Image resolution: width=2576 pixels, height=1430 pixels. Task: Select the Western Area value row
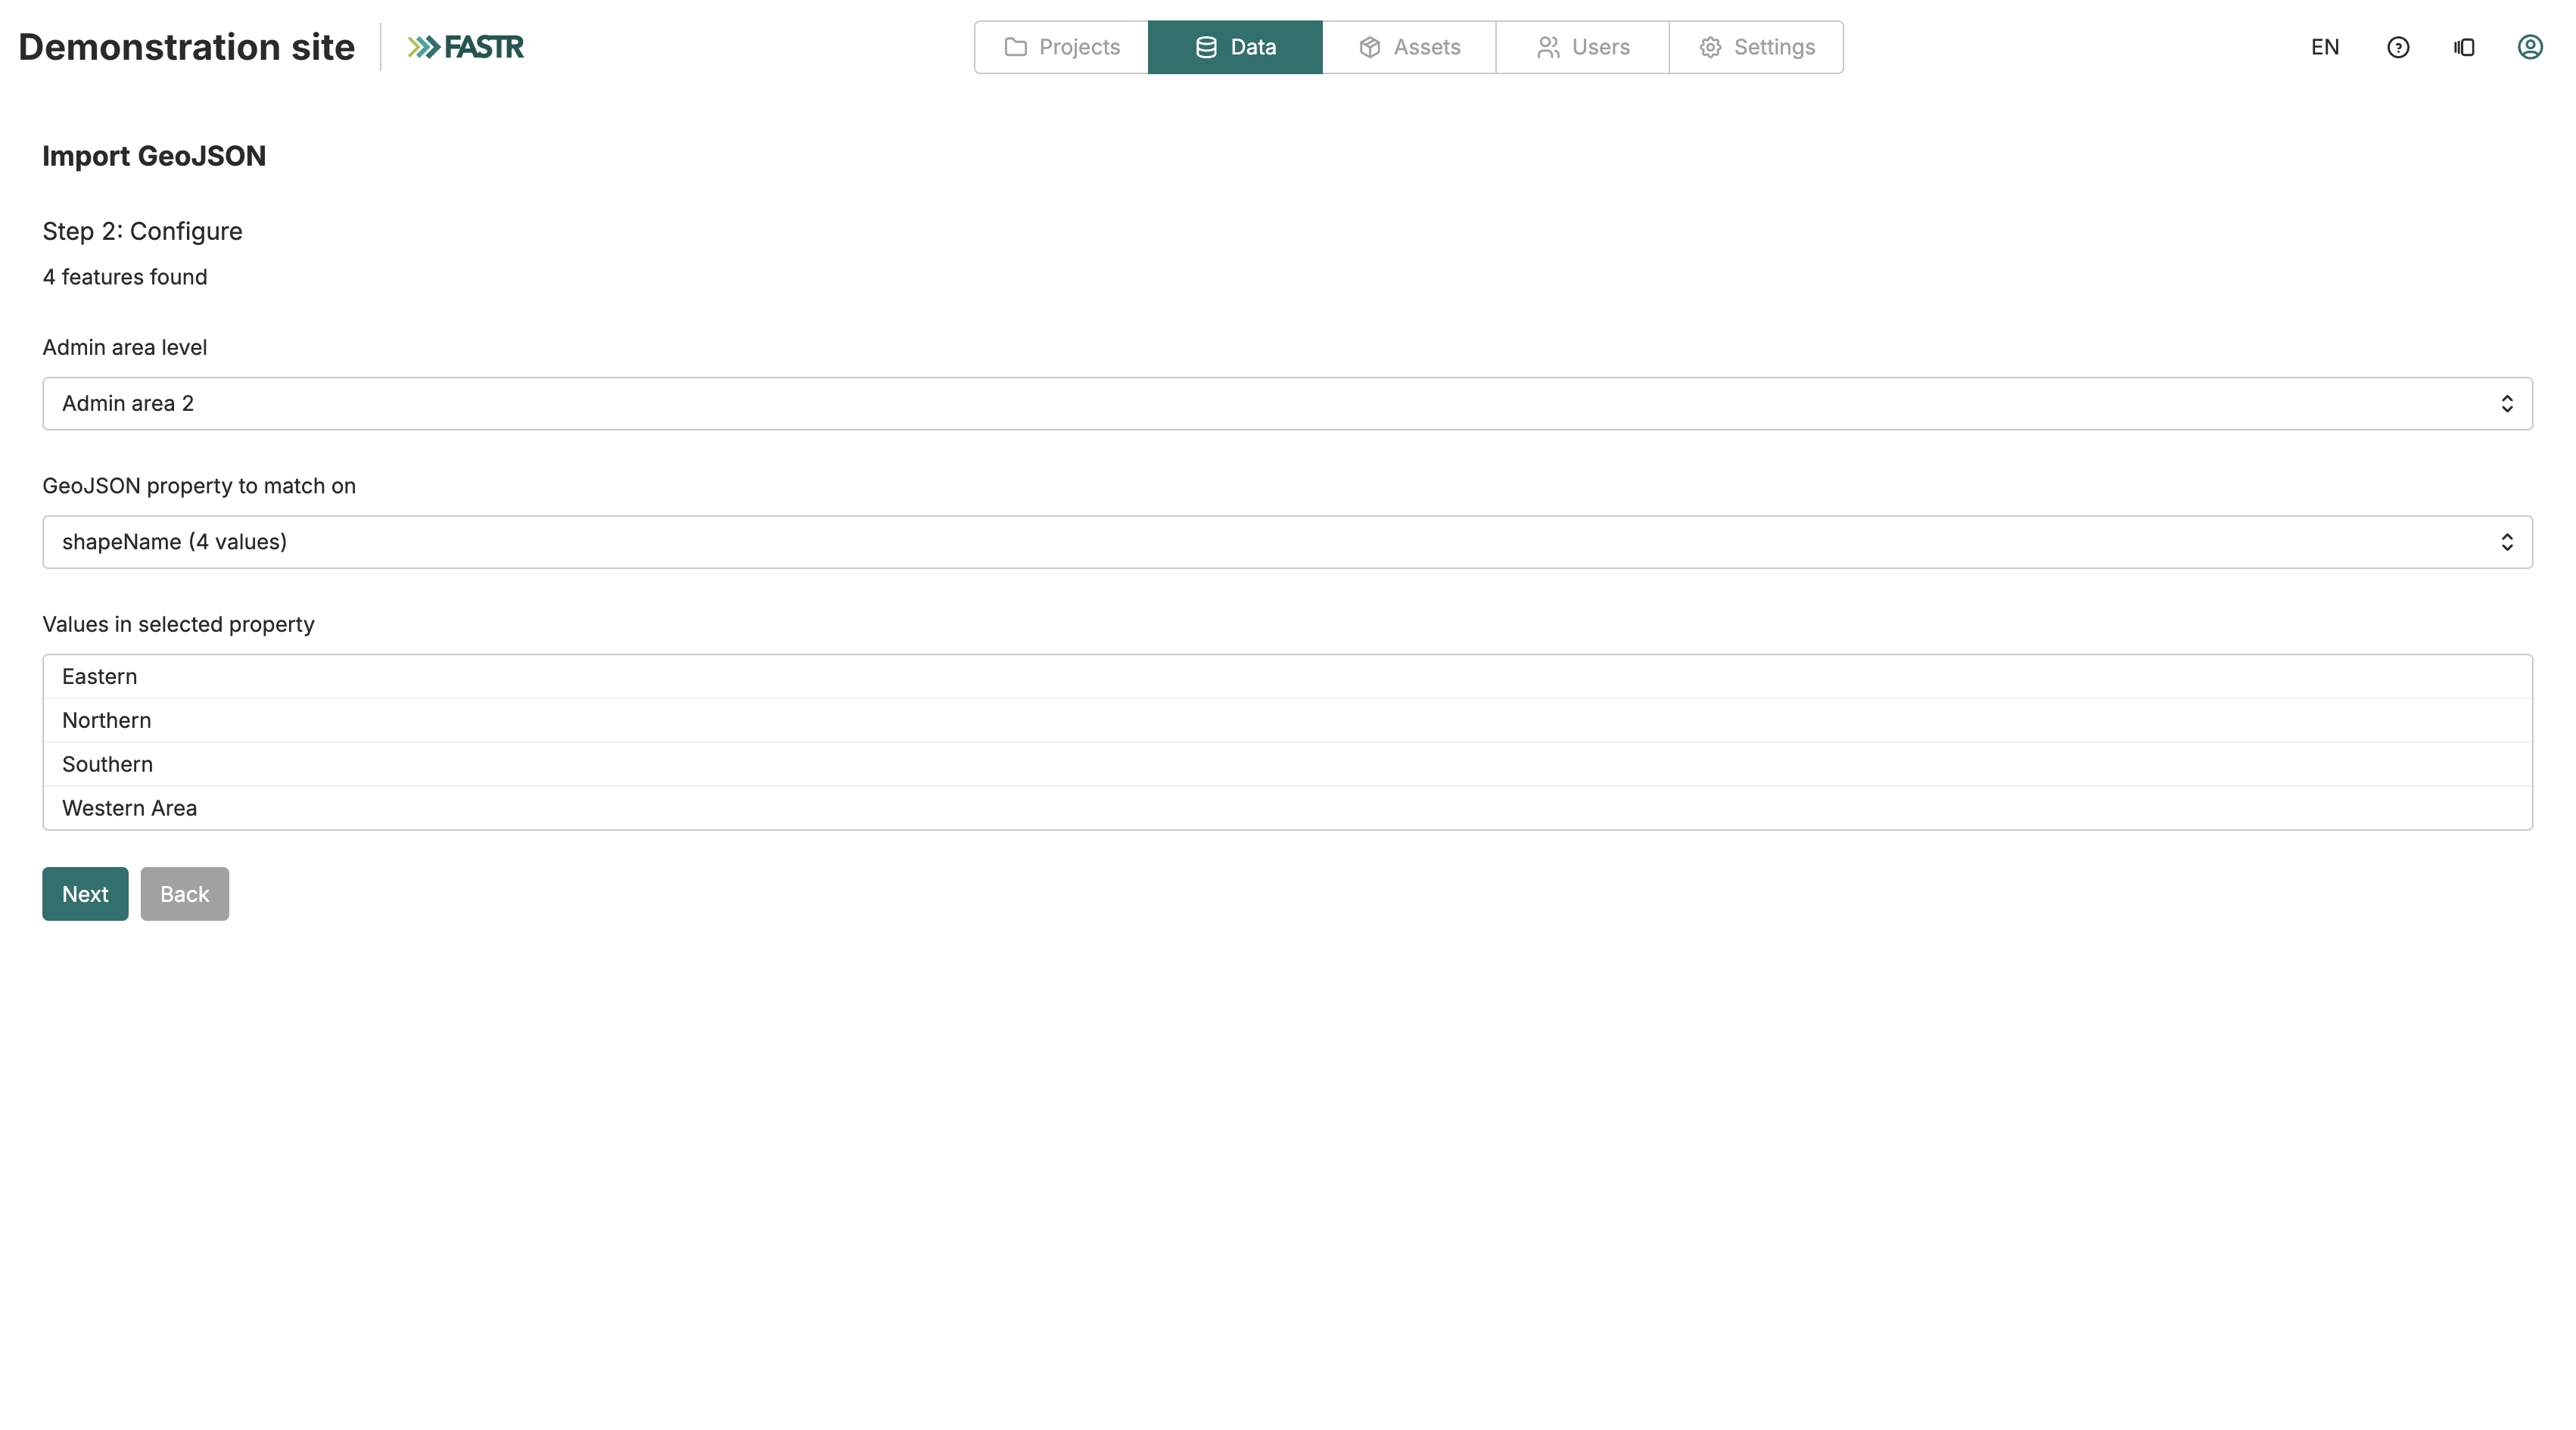point(1287,808)
